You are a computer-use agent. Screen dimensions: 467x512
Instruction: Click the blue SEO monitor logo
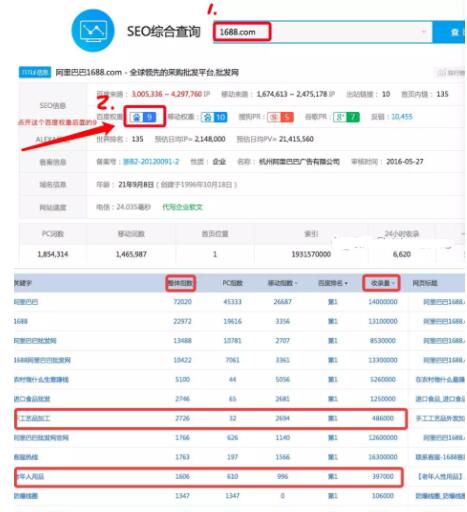pyautogui.click(x=93, y=31)
